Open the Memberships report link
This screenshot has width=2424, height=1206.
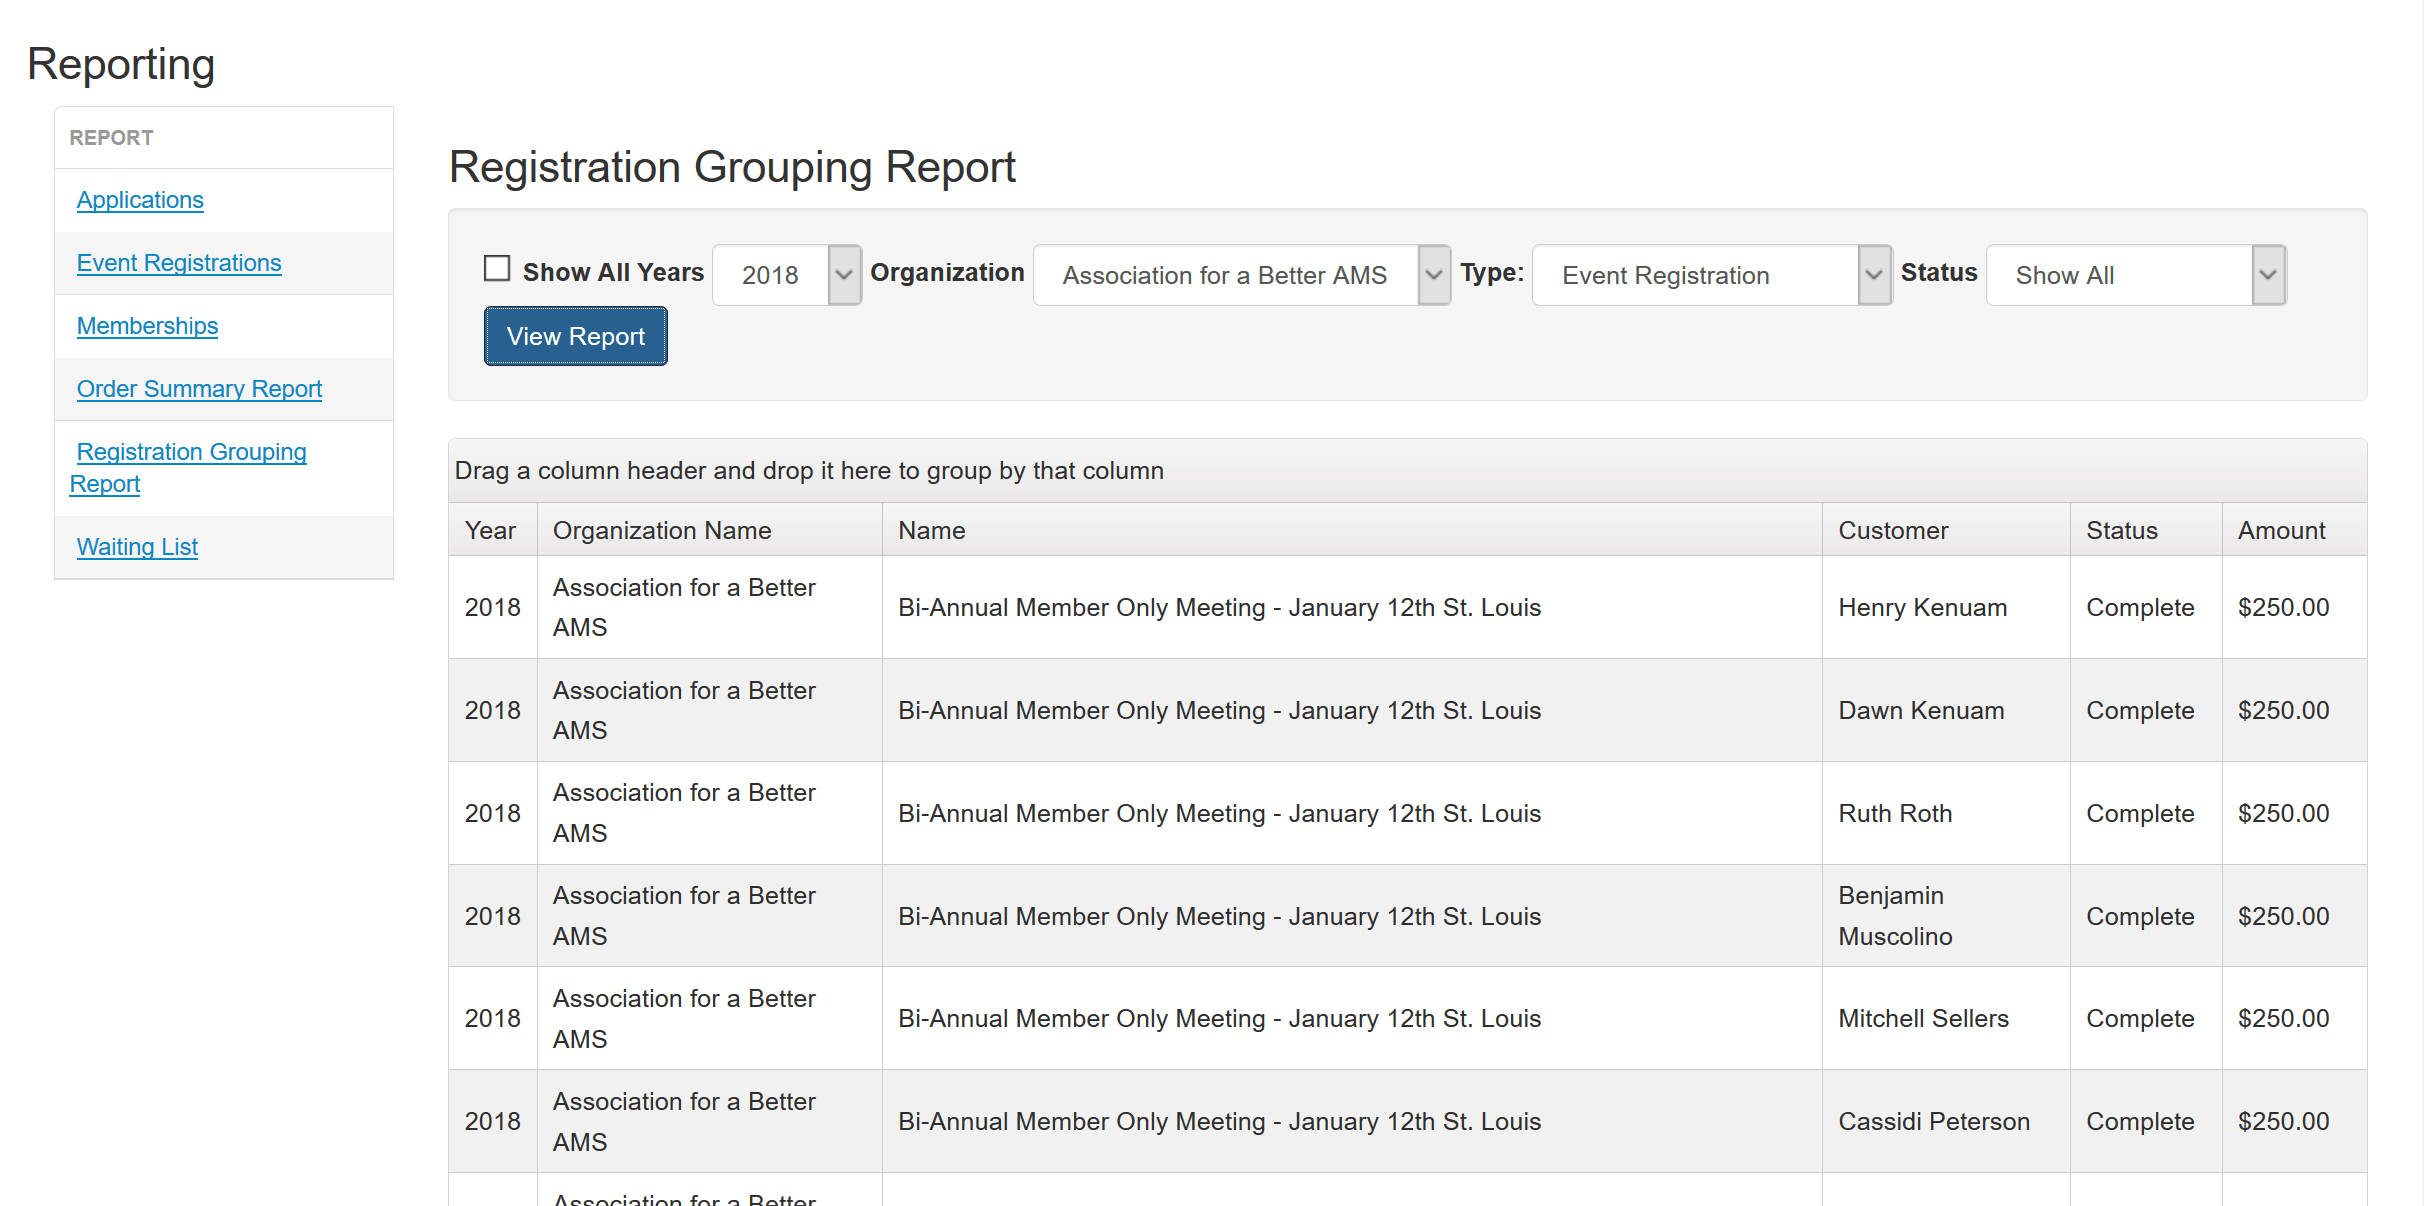tap(147, 326)
